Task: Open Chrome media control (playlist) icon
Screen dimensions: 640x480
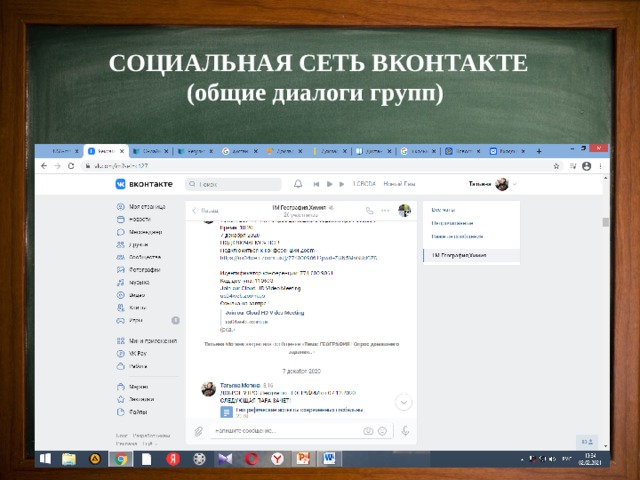Action: 573,166
